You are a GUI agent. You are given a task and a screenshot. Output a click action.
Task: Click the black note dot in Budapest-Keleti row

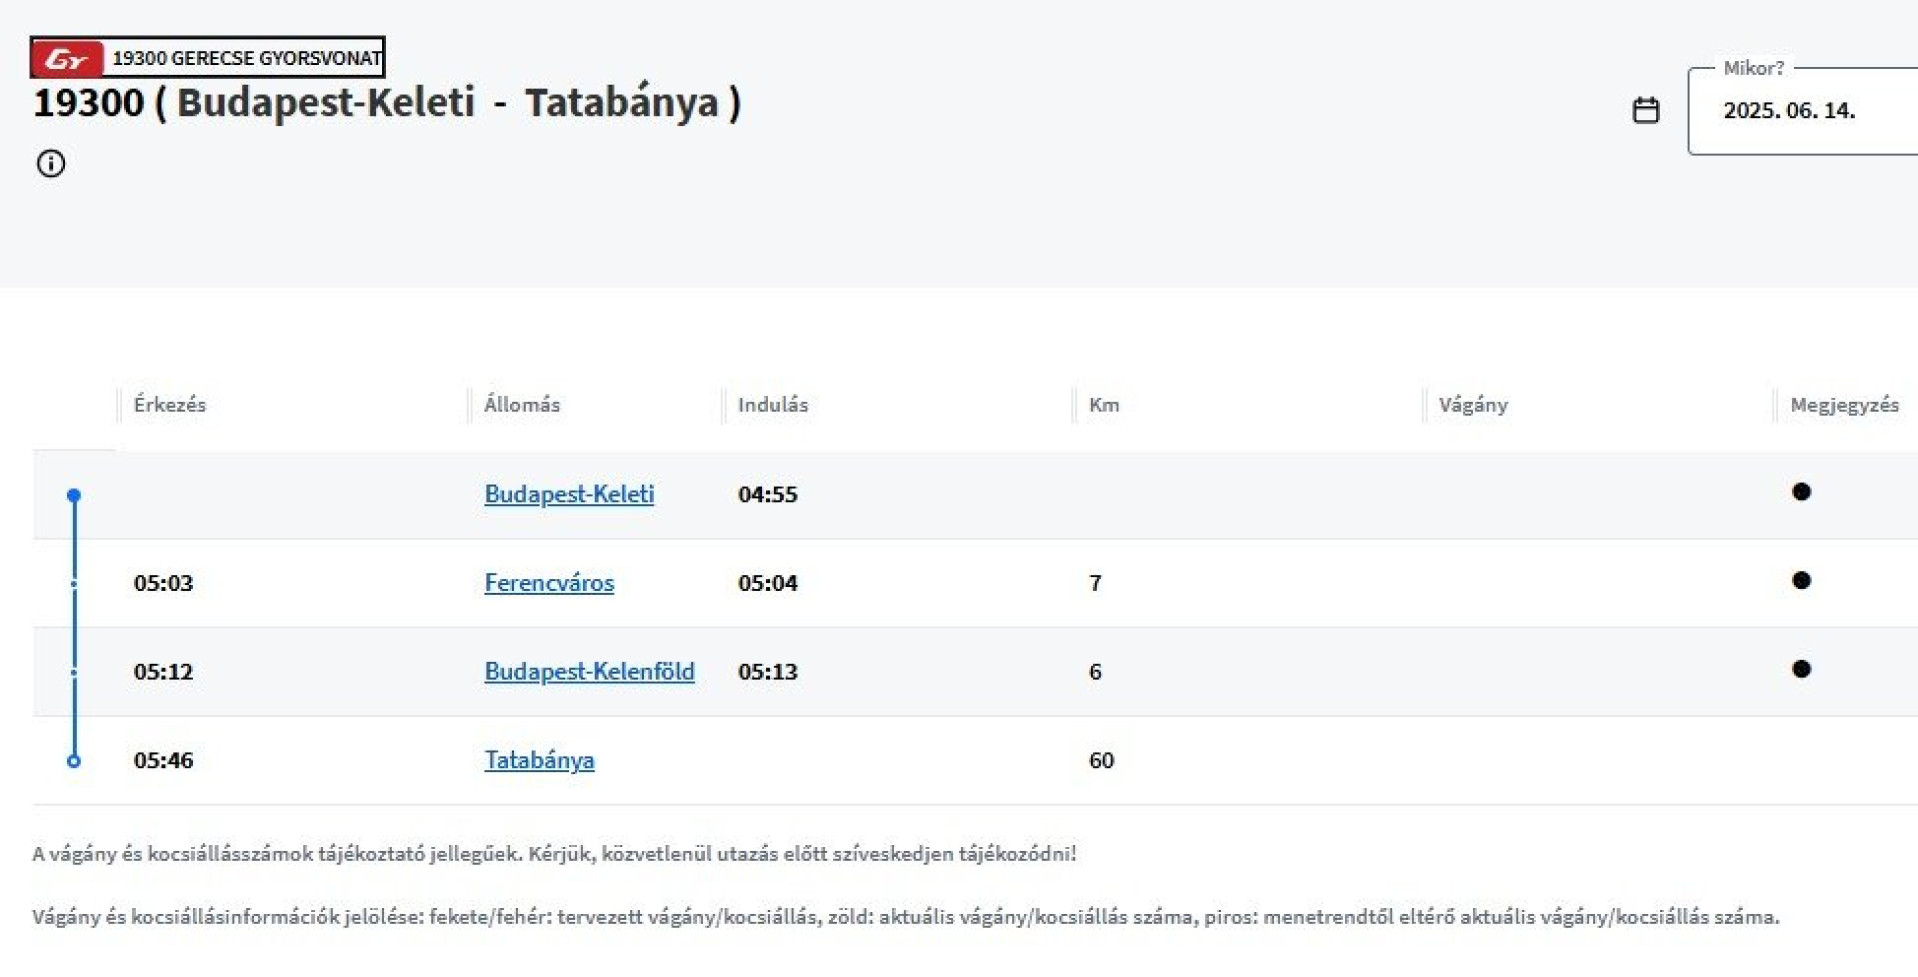pos(1801,492)
